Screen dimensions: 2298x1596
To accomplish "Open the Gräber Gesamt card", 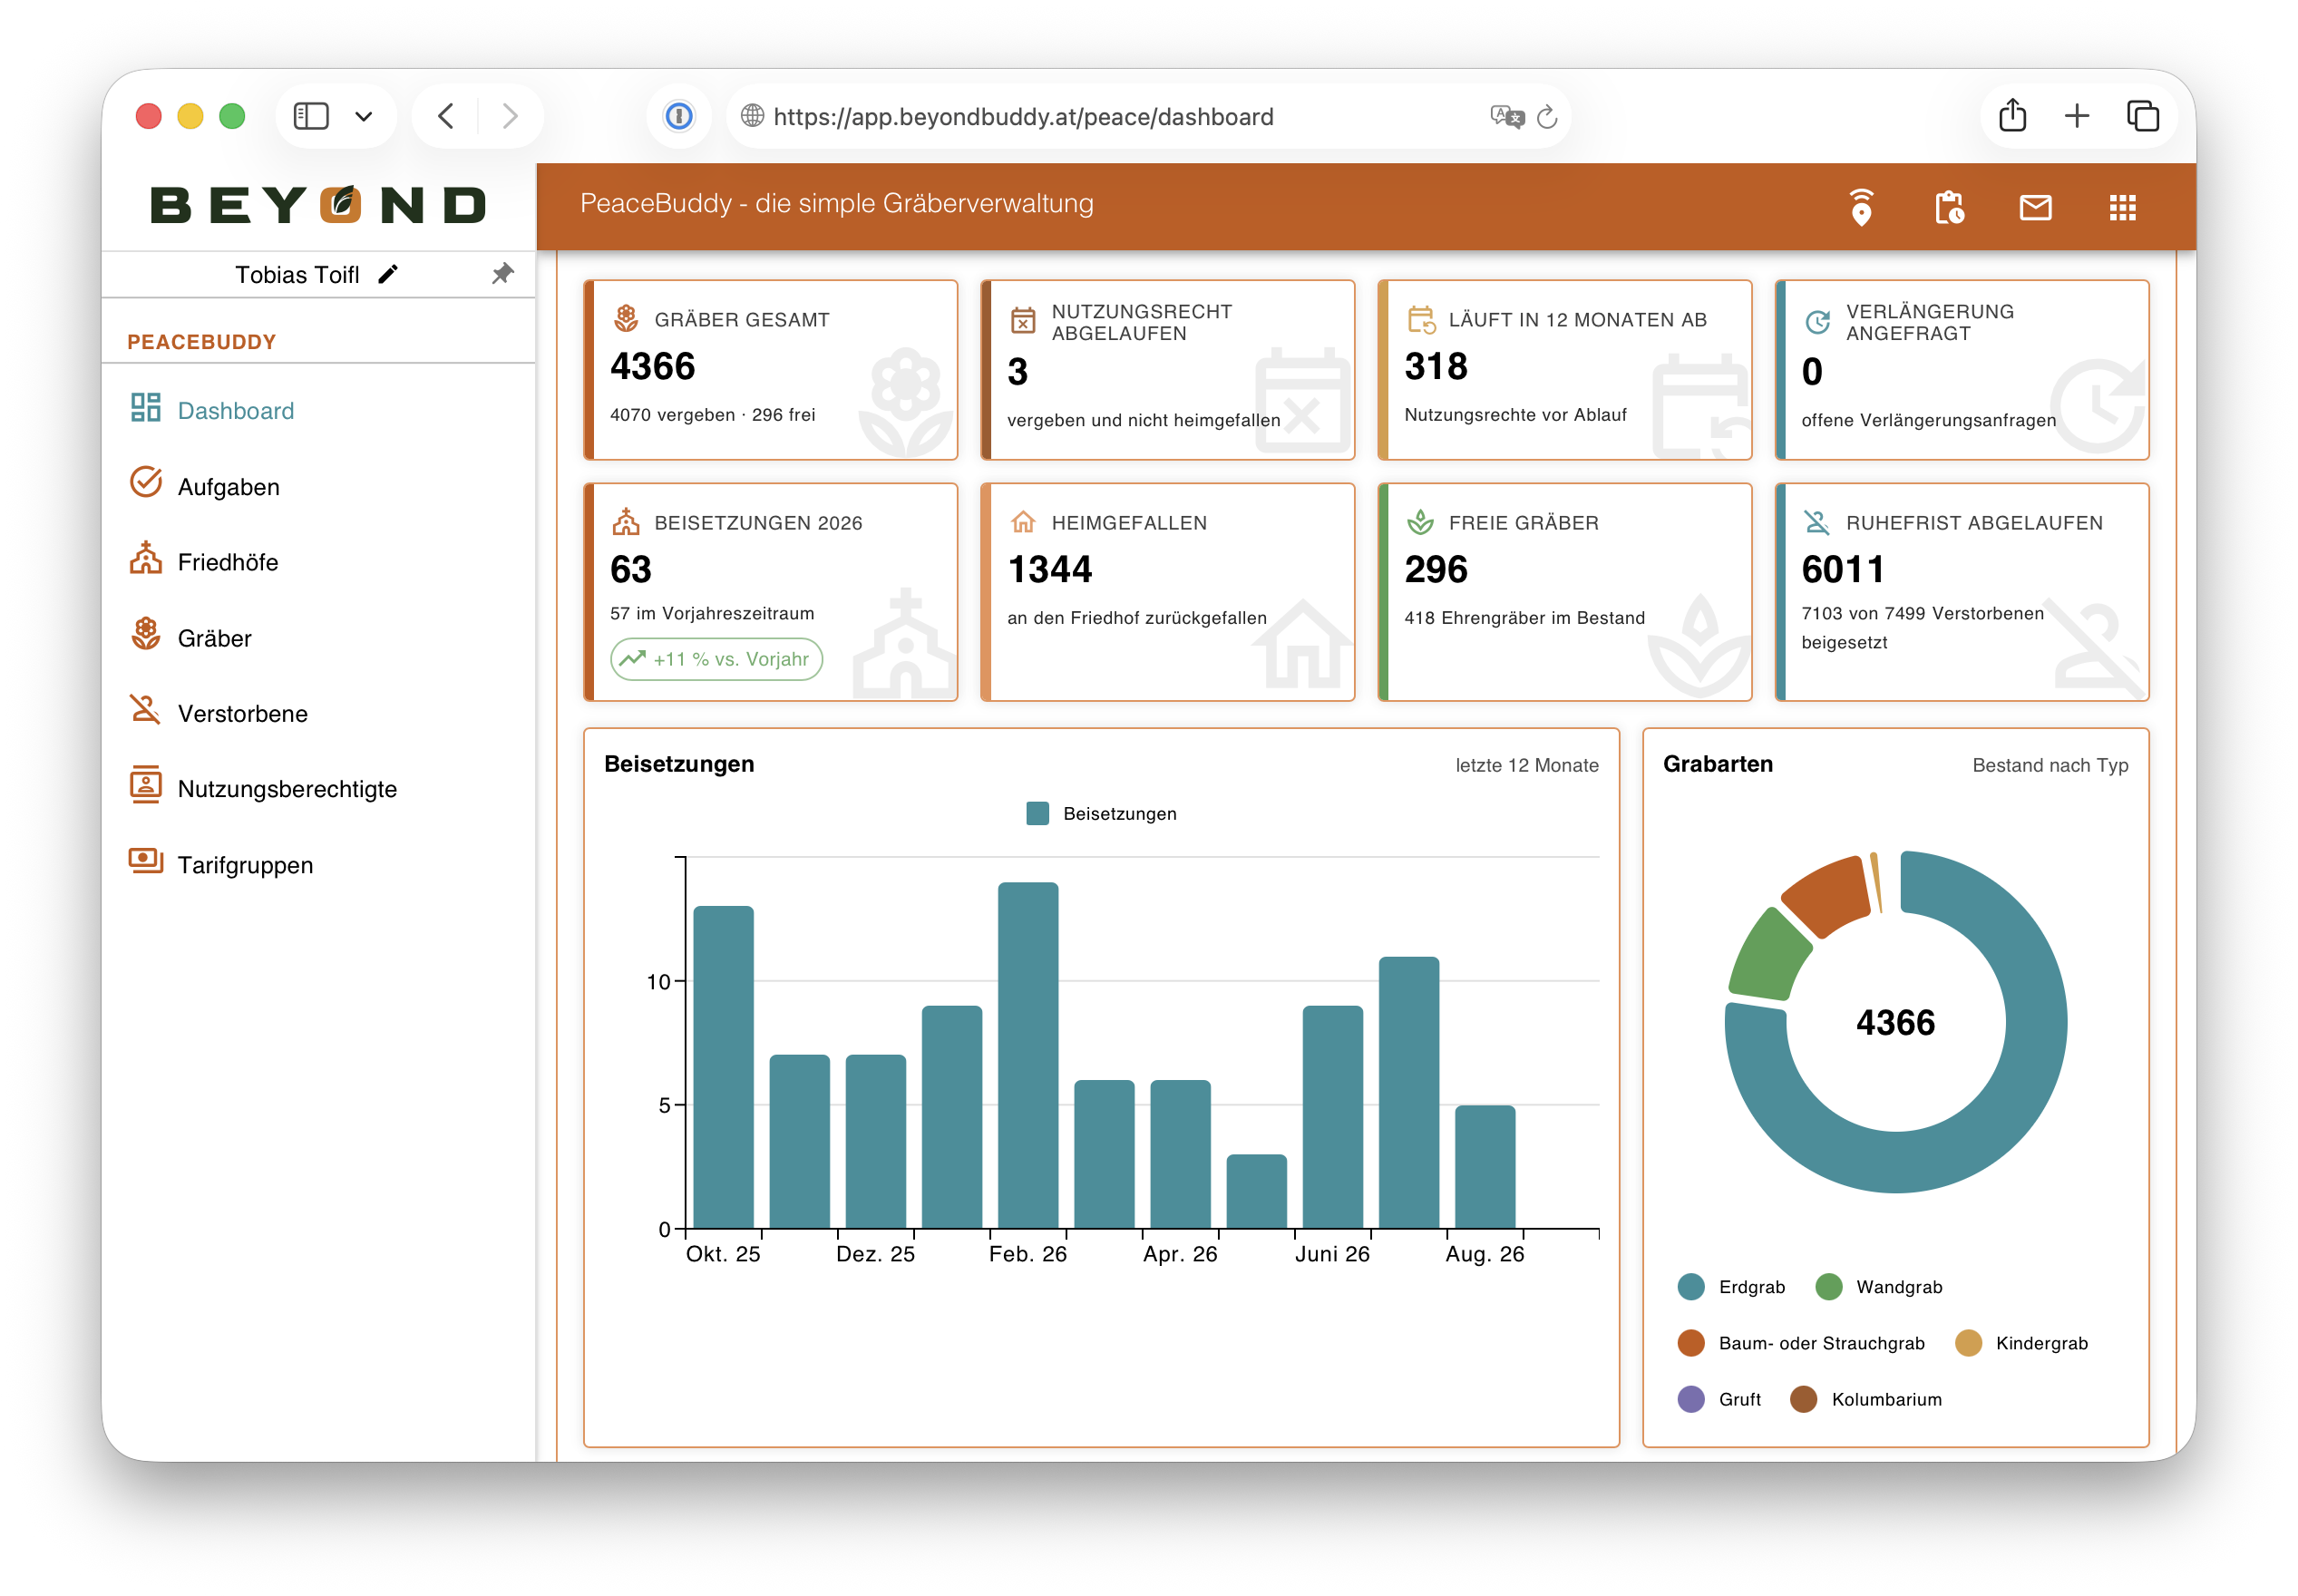I will (x=770, y=370).
